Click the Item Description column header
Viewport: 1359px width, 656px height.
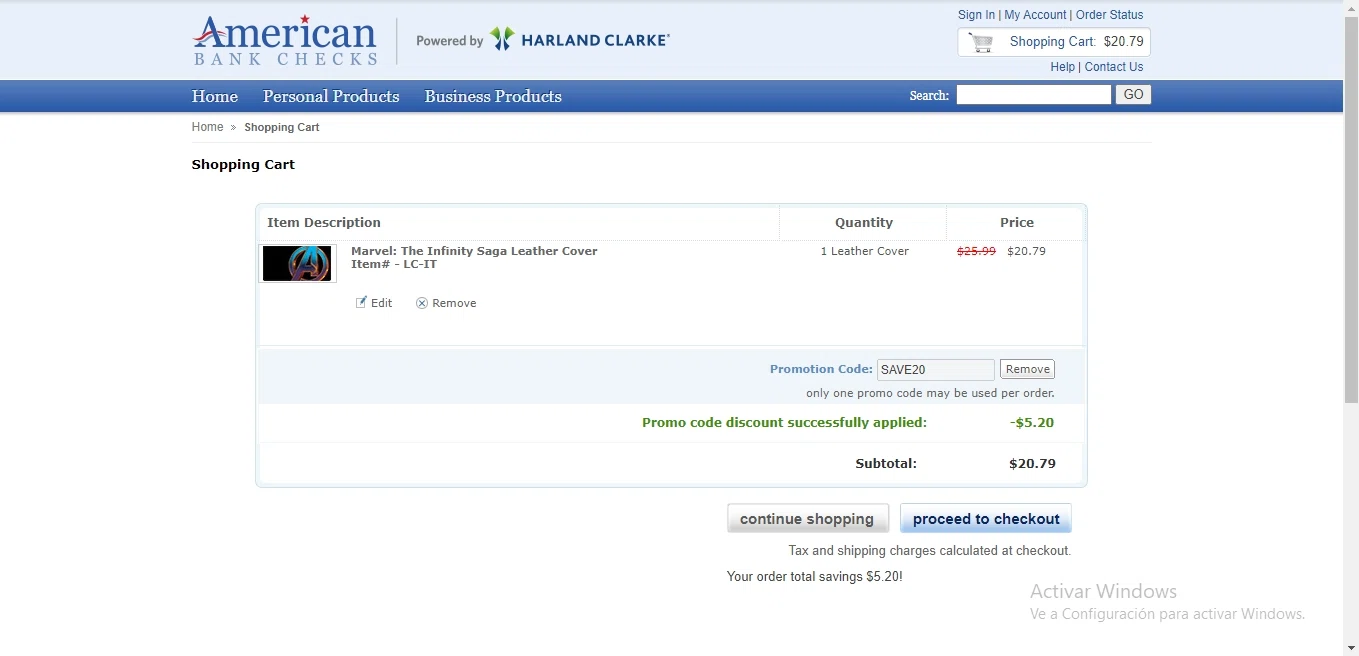click(x=324, y=222)
